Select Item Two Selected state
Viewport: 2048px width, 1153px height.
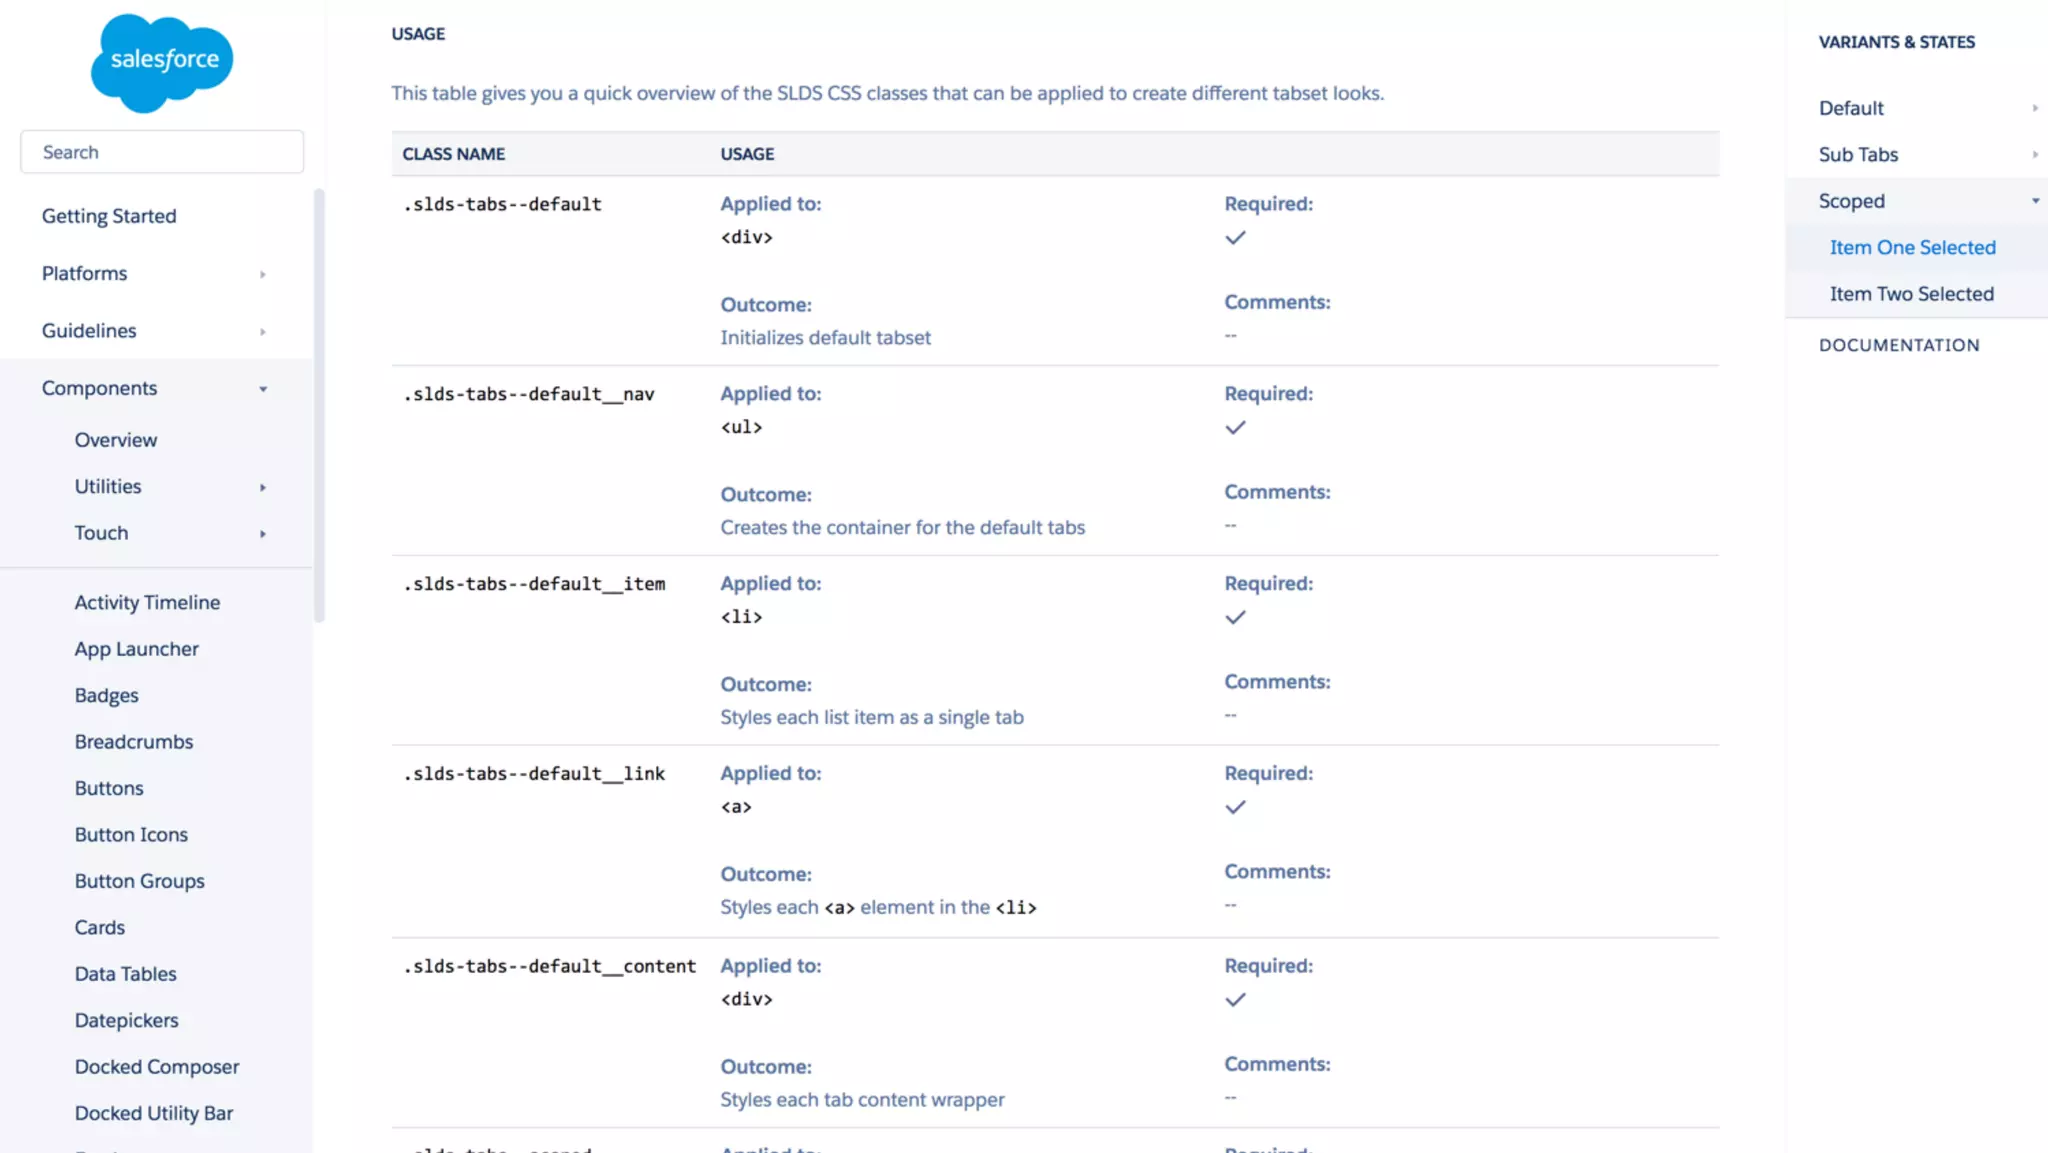tap(1911, 294)
